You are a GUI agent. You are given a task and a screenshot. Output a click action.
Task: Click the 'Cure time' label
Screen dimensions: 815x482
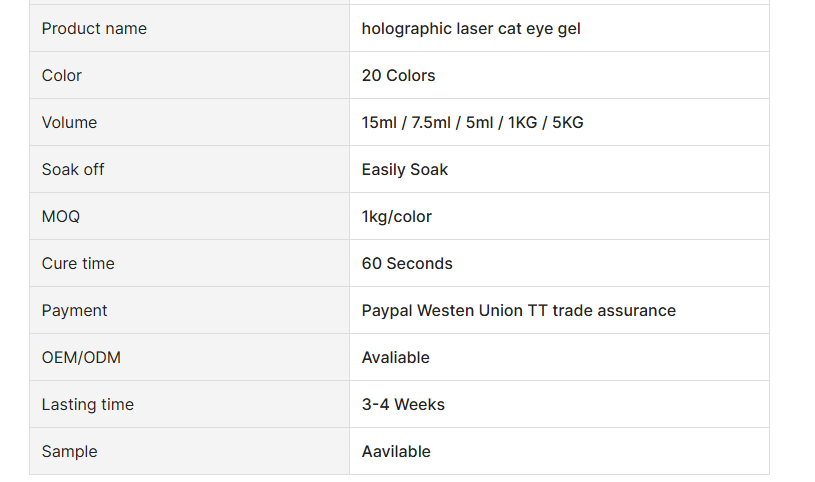pos(78,263)
